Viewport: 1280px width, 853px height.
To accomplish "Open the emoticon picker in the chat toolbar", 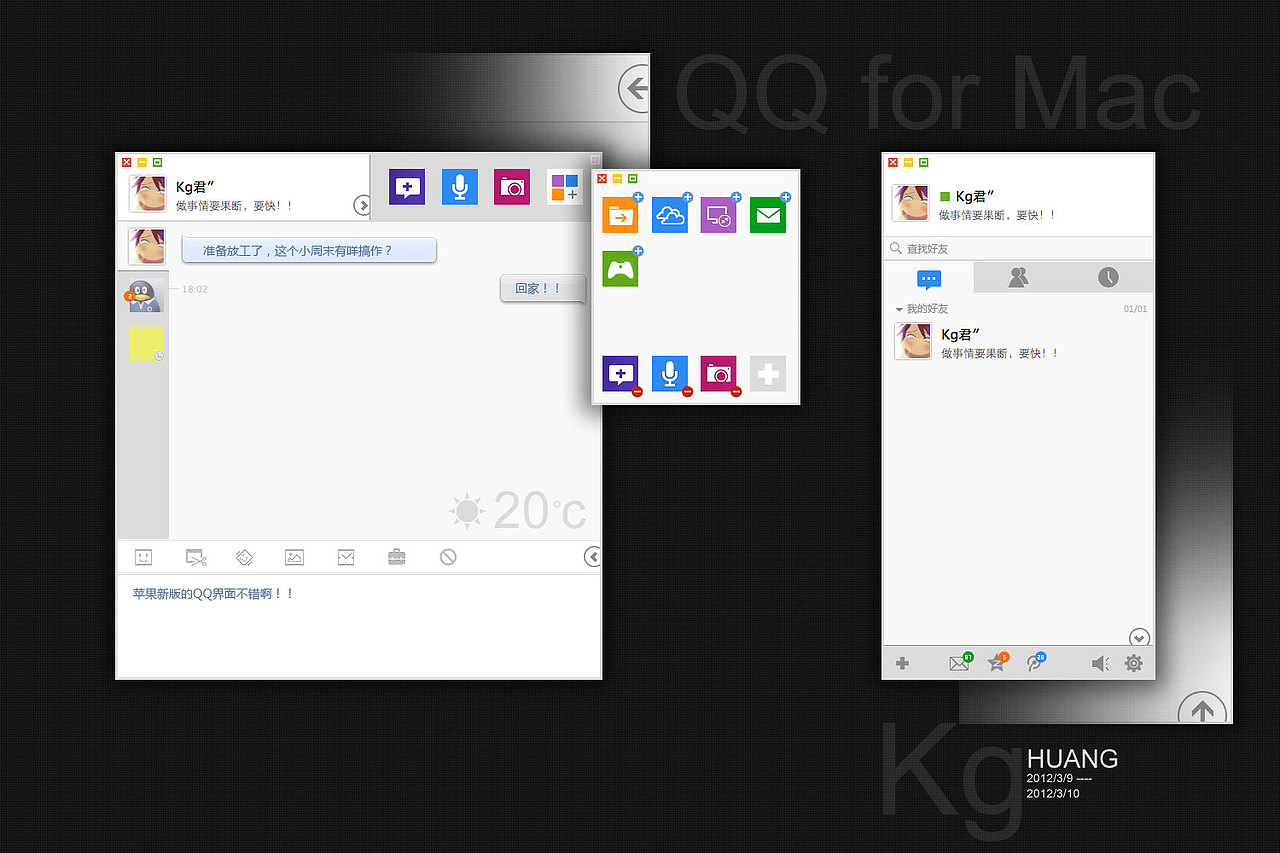I will click(143, 557).
